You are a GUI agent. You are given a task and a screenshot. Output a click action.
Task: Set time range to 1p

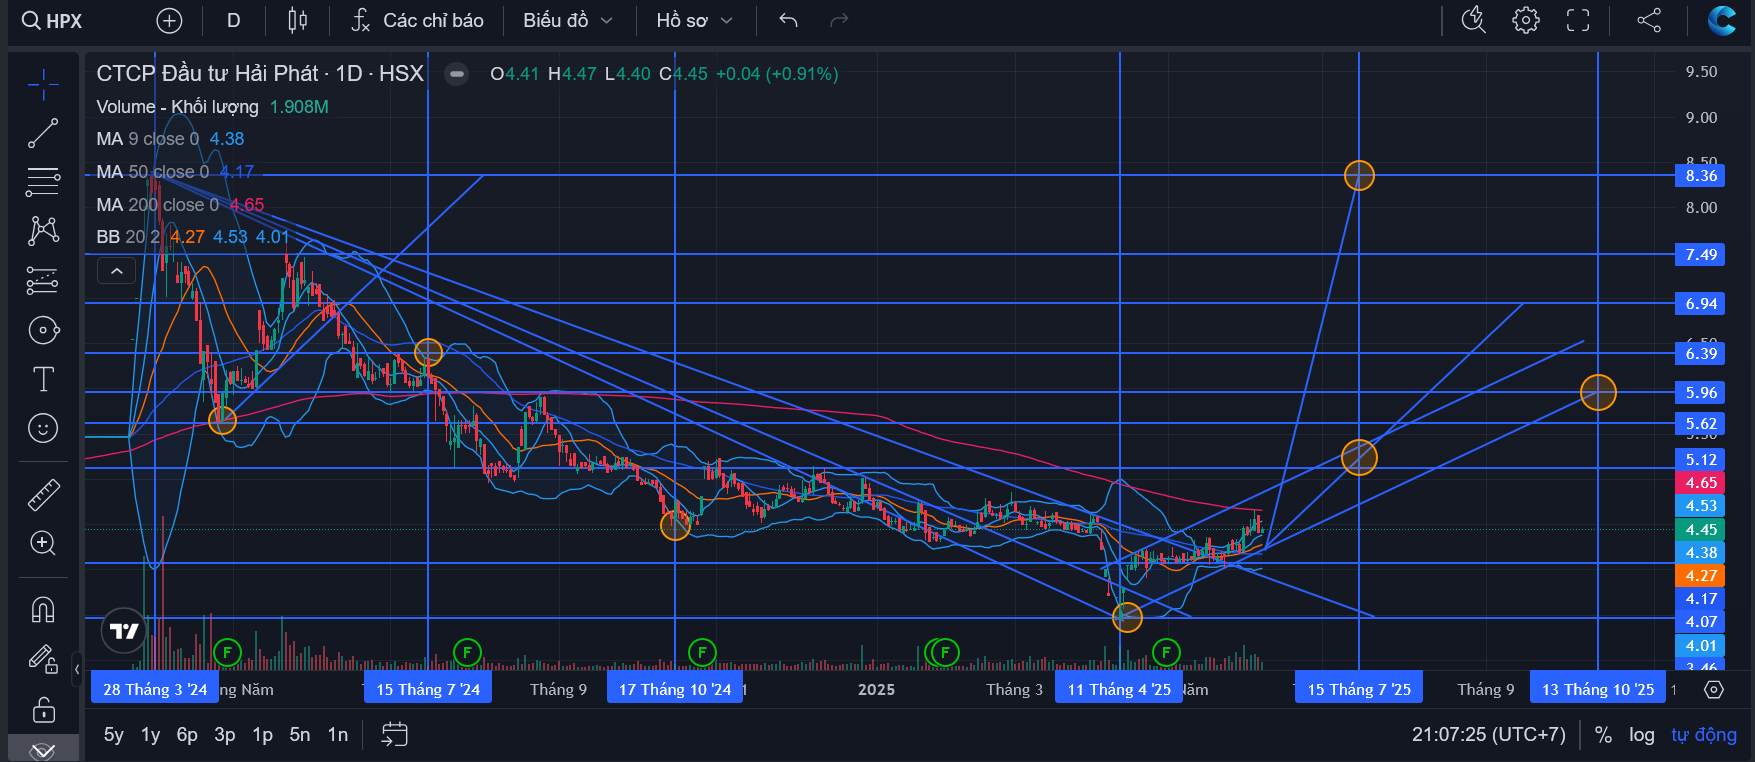click(x=262, y=735)
